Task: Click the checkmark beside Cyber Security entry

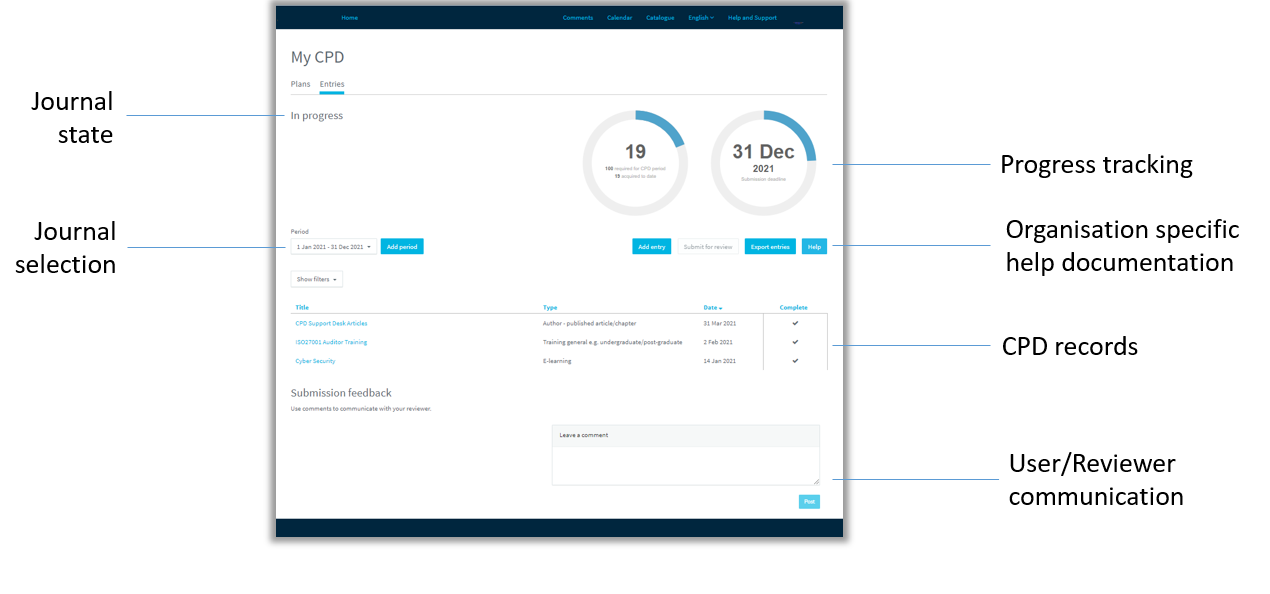Action: [x=794, y=360]
